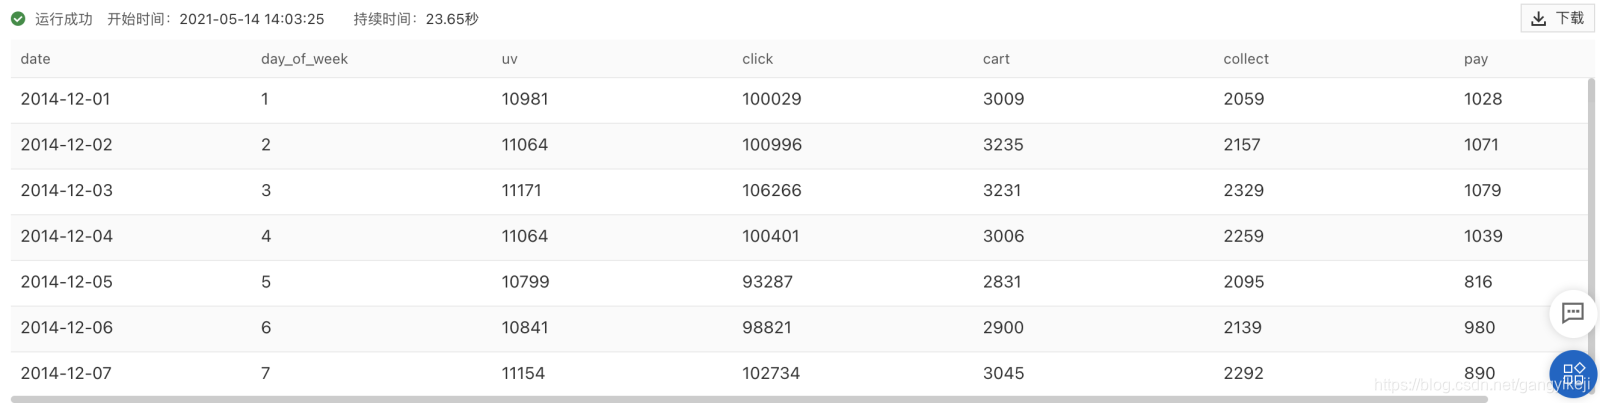Click the uv column header
Screen dimensions: 1600x403
coord(510,59)
